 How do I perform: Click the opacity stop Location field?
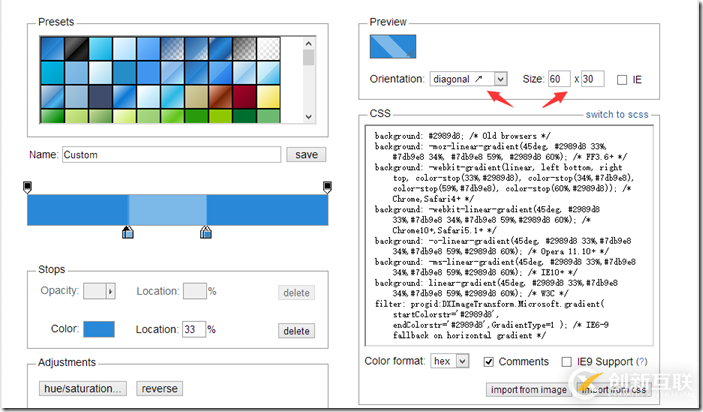click(195, 291)
